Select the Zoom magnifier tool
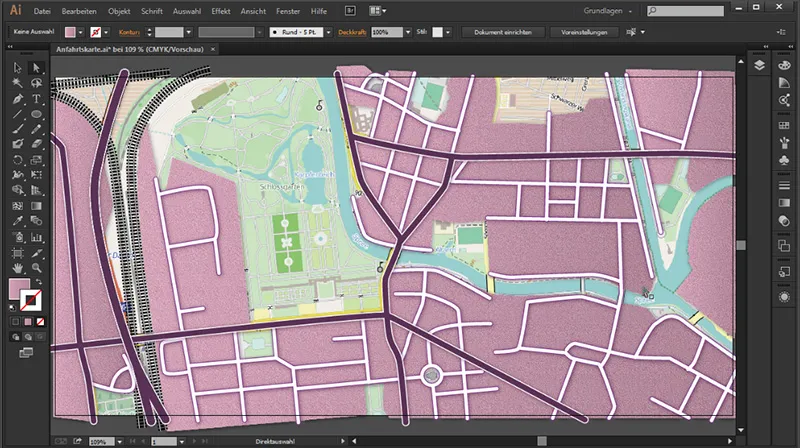 pyautogui.click(x=36, y=267)
